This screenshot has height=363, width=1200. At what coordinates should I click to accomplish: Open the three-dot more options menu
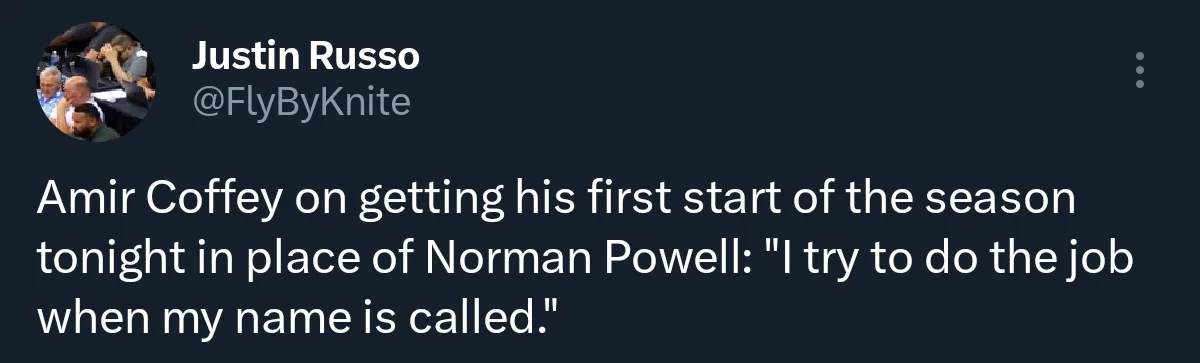pyautogui.click(x=1139, y=71)
